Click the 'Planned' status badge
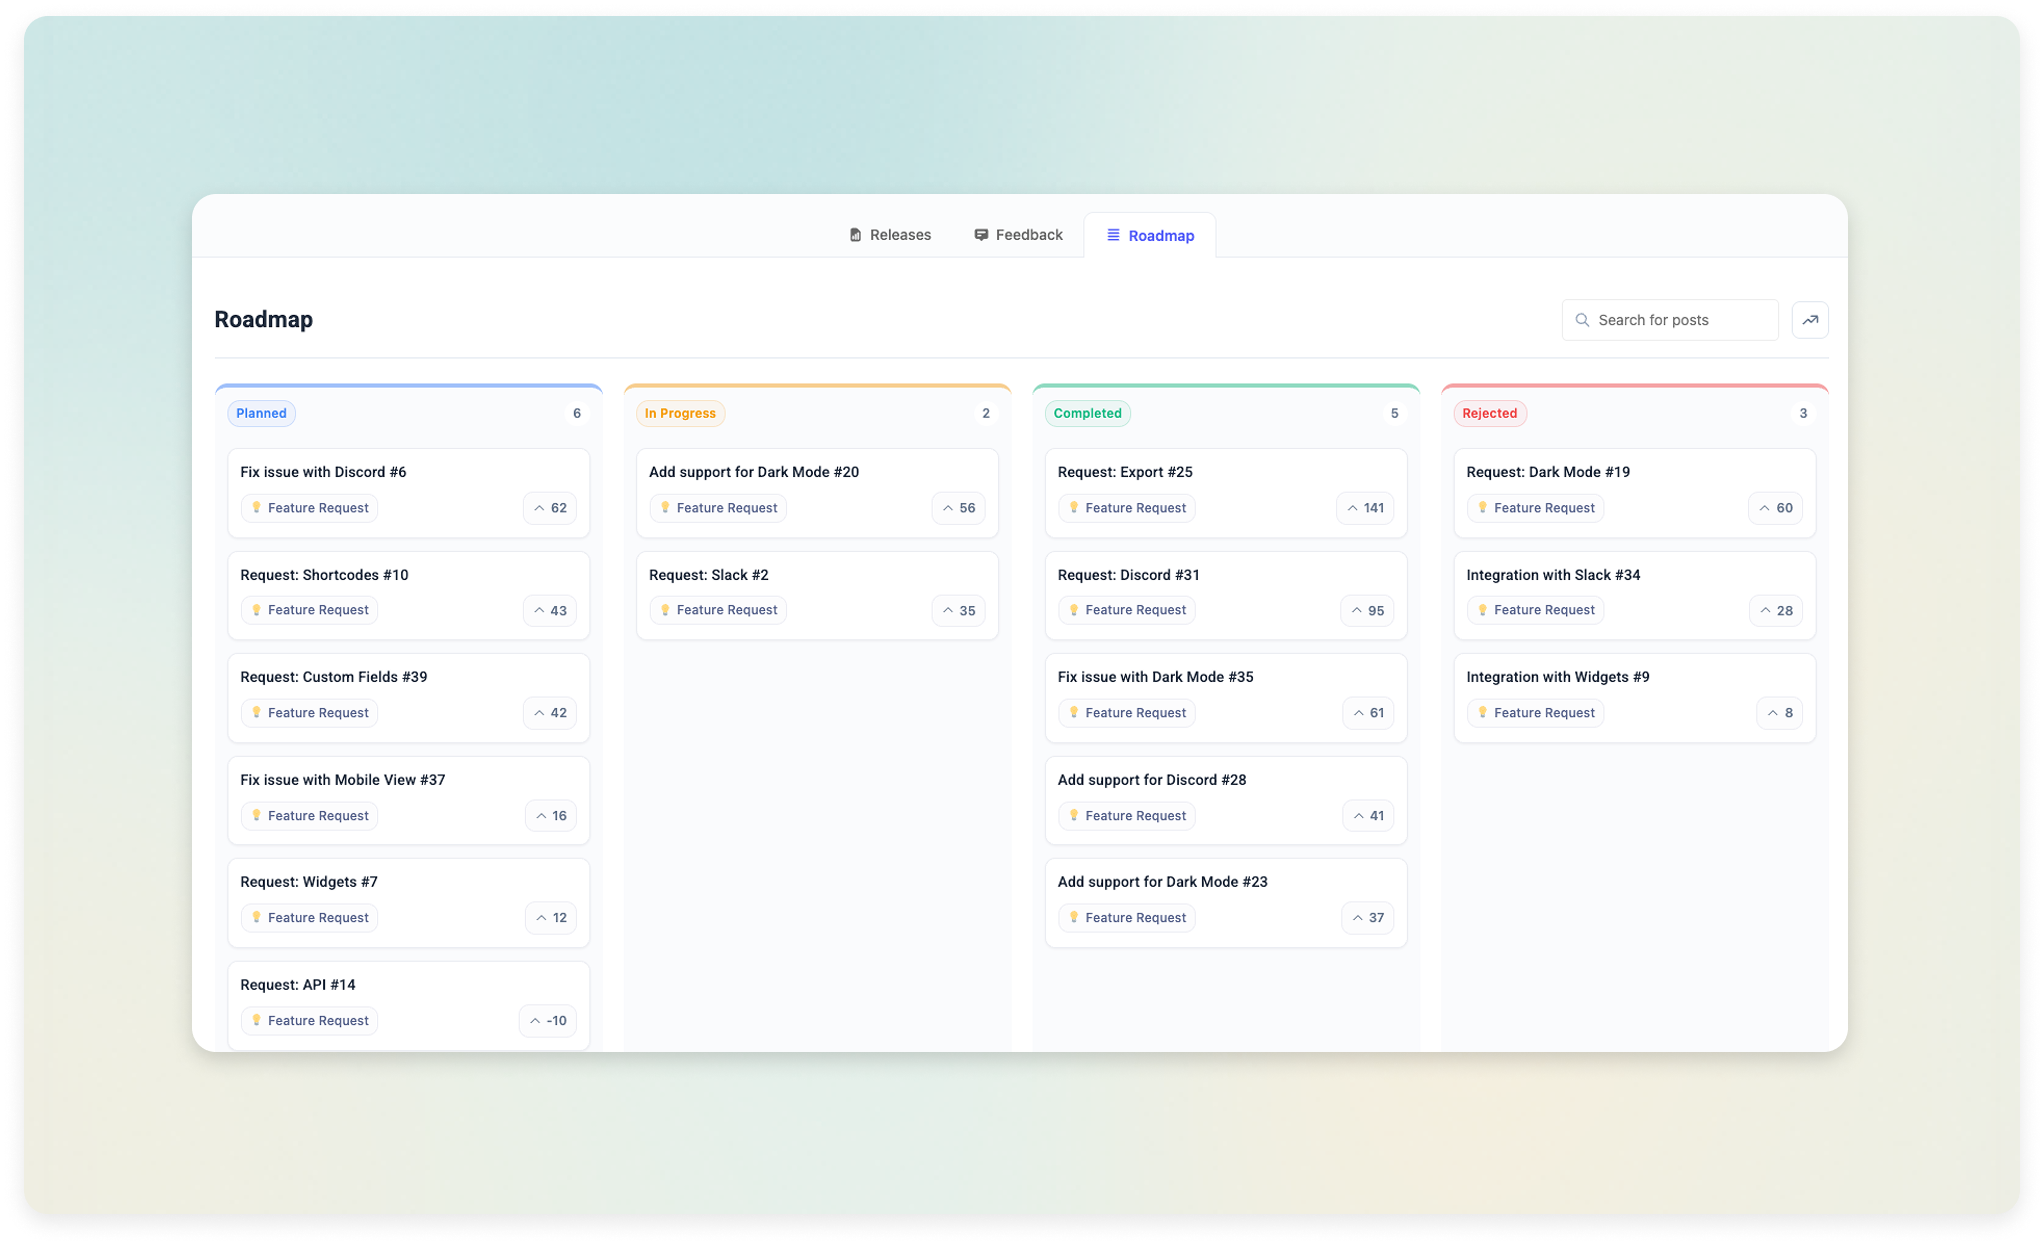The height and width of the screenshot is (1246, 2044). tap(261, 413)
